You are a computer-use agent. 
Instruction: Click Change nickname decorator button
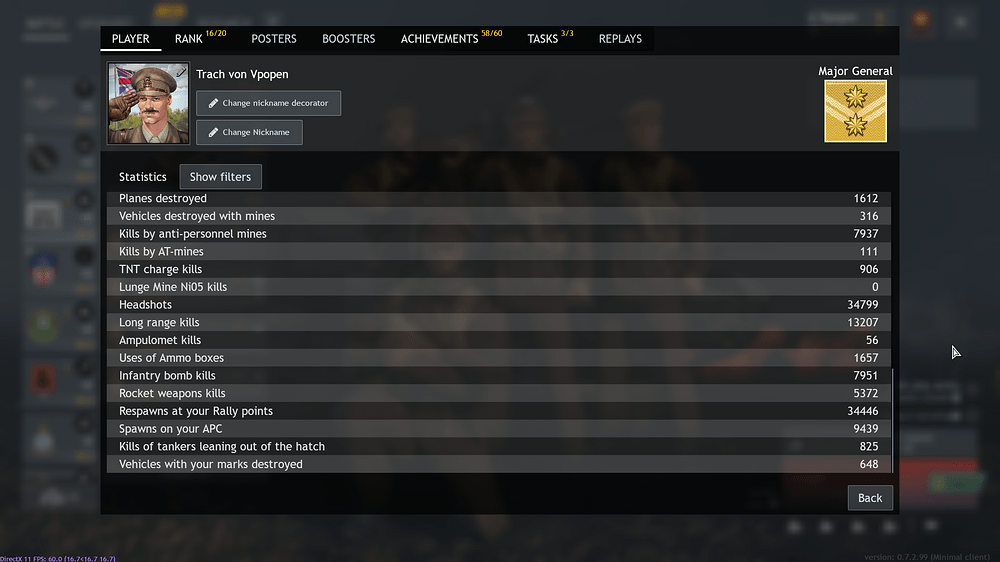point(268,103)
